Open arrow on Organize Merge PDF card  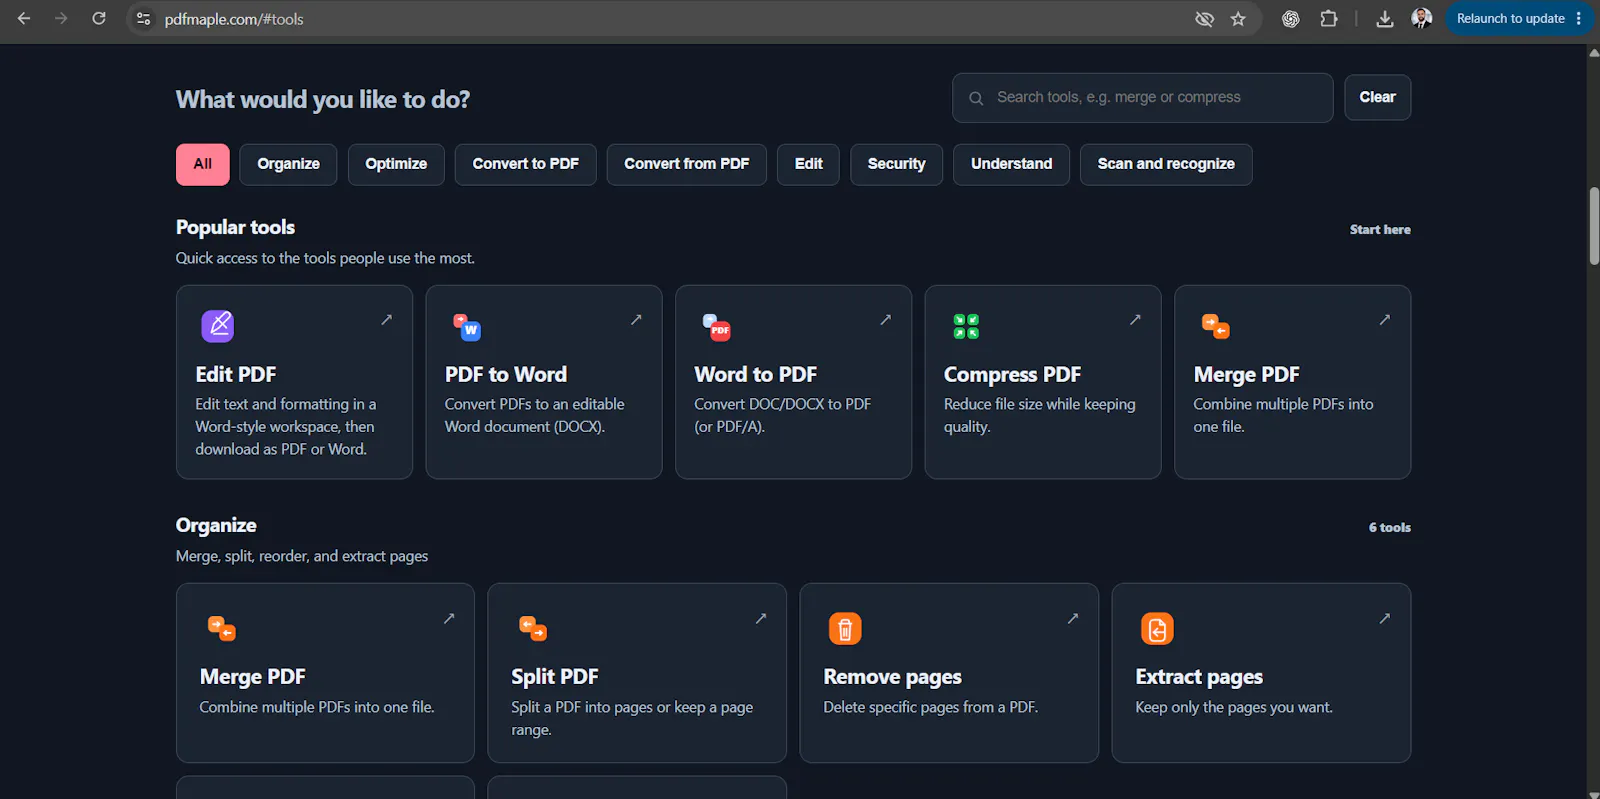pyautogui.click(x=449, y=619)
